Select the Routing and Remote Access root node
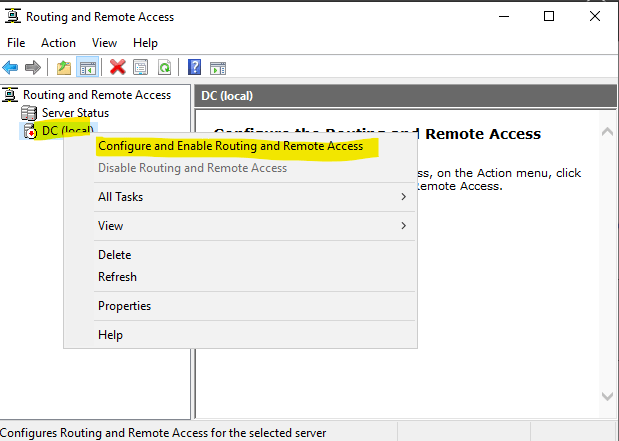The image size is (619, 441). click(x=96, y=95)
